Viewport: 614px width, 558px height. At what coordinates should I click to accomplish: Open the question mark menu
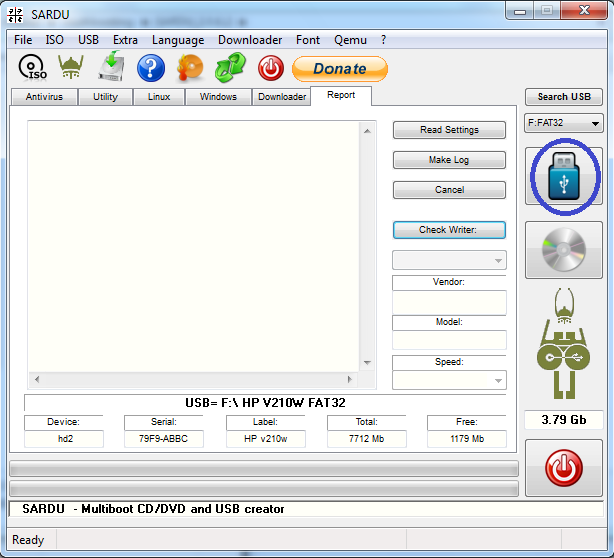[383, 40]
